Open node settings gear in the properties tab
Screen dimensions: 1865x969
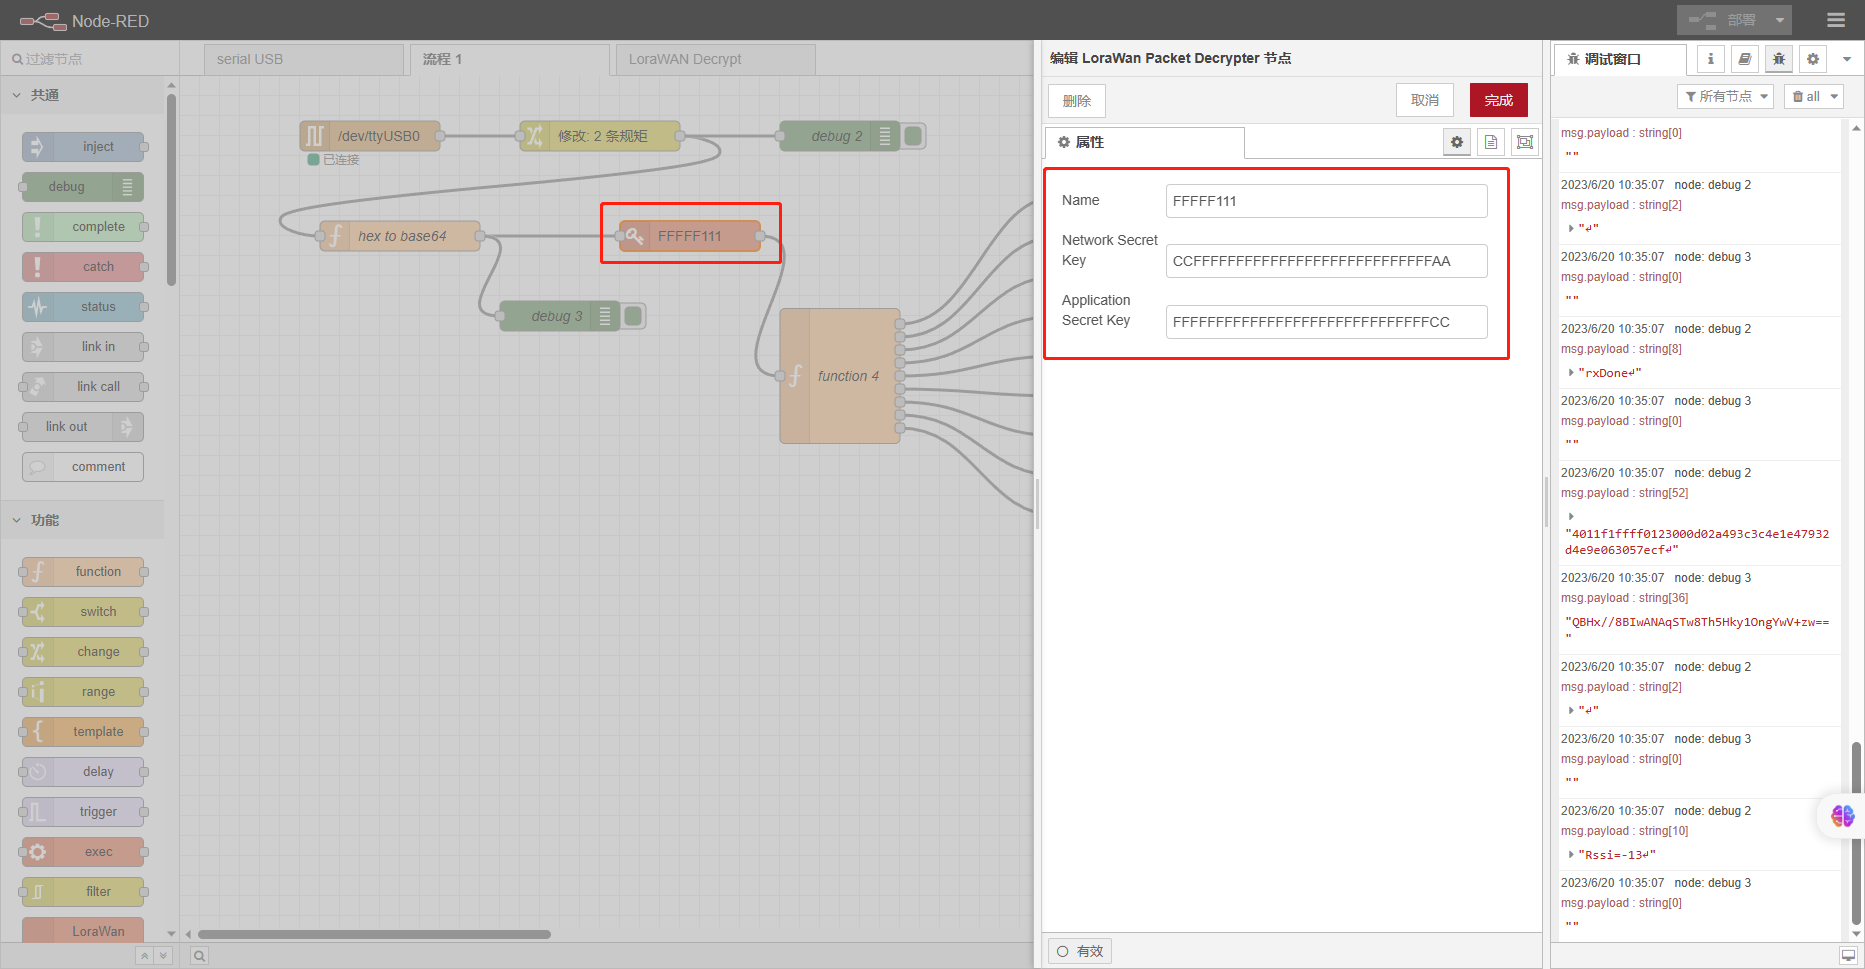1457,142
